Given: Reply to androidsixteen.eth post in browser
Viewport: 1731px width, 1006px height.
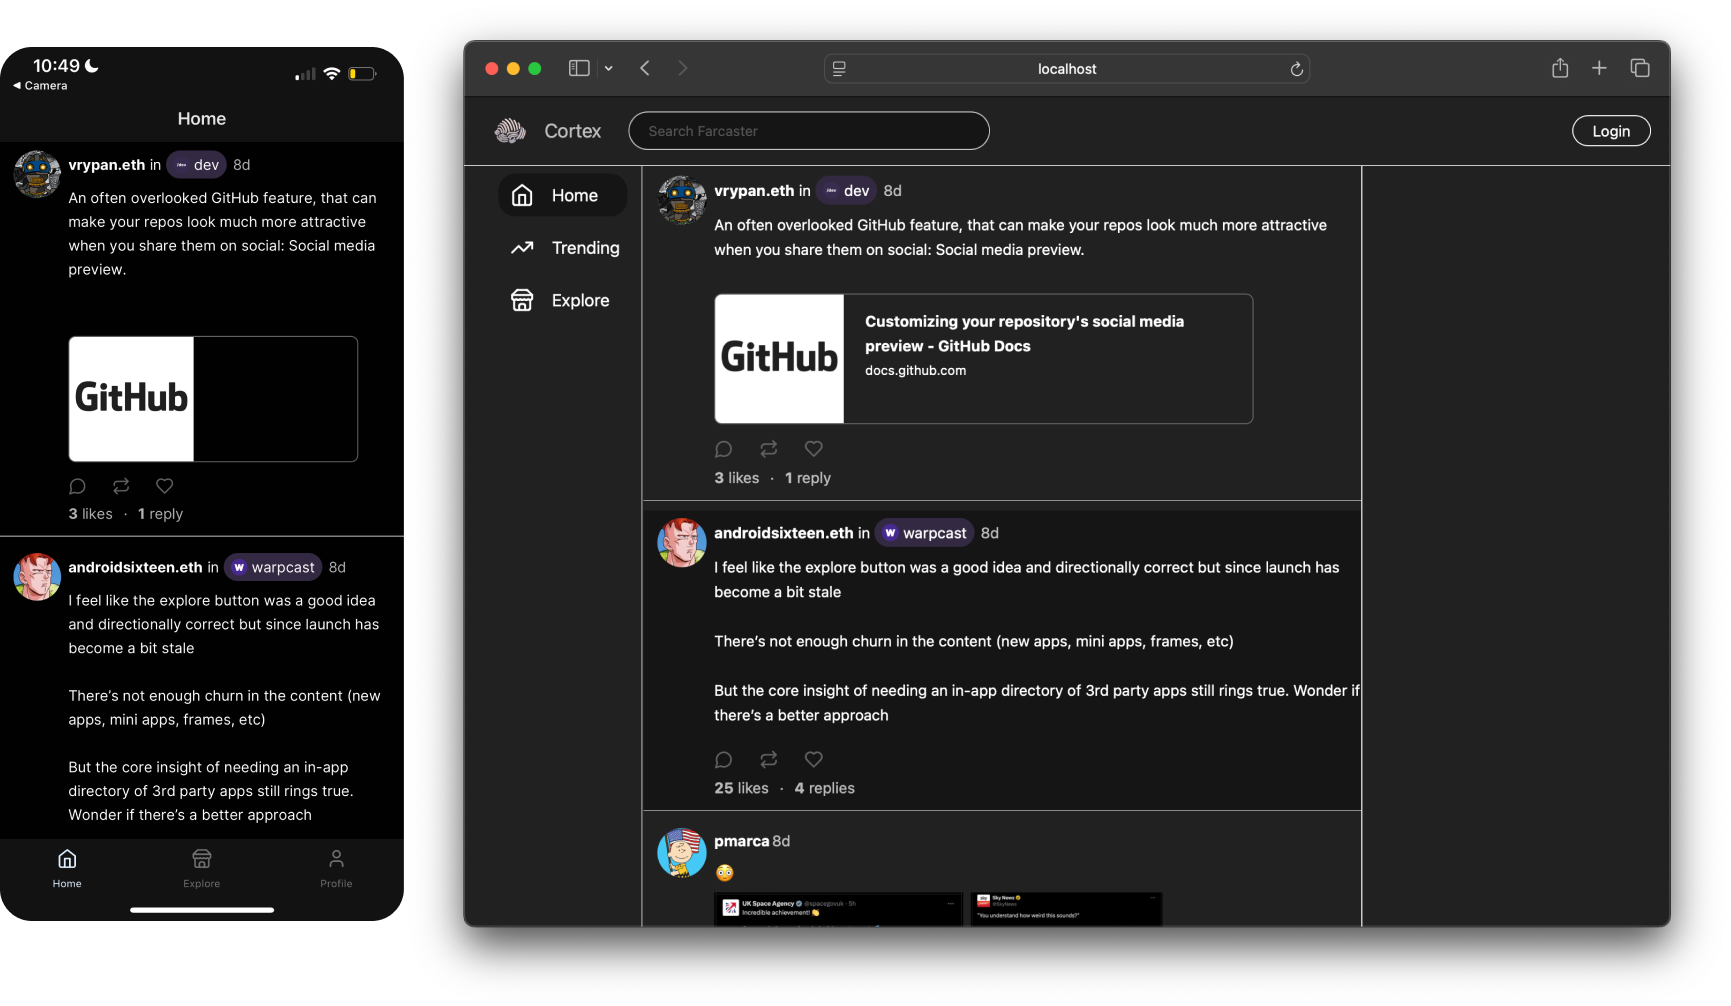Looking at the screenshot, I should click(x=724, y=759).
